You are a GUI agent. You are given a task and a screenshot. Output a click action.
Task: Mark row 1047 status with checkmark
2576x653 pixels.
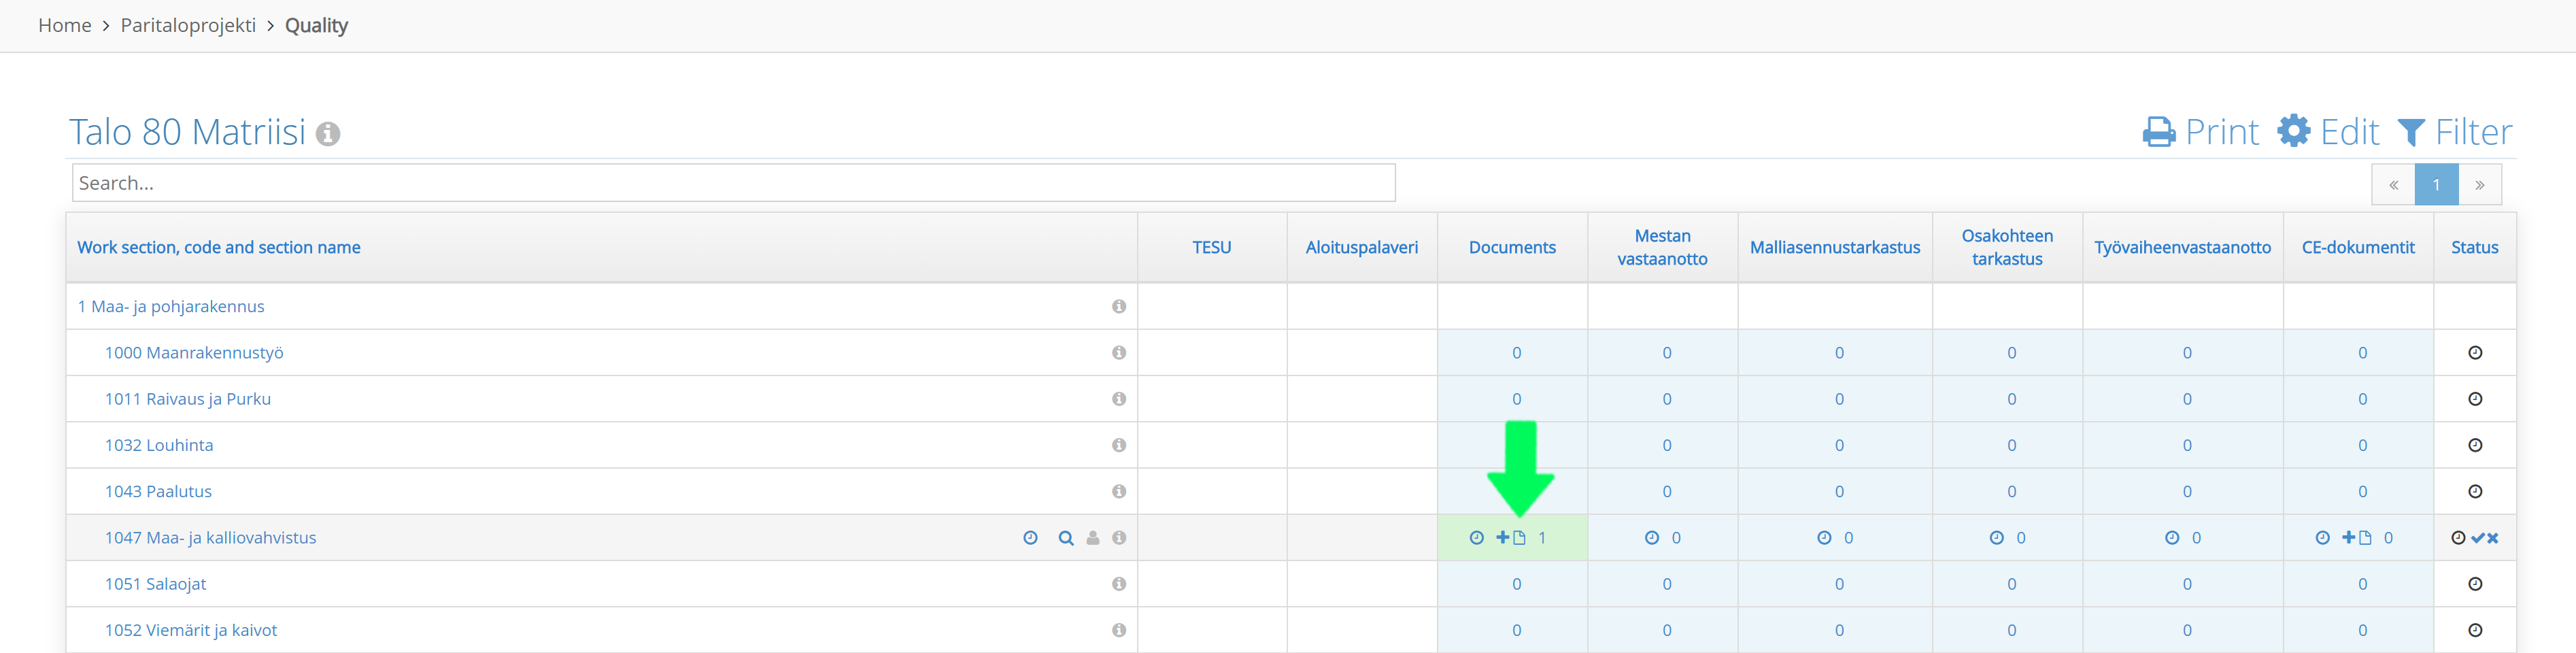pos(2478,538)
